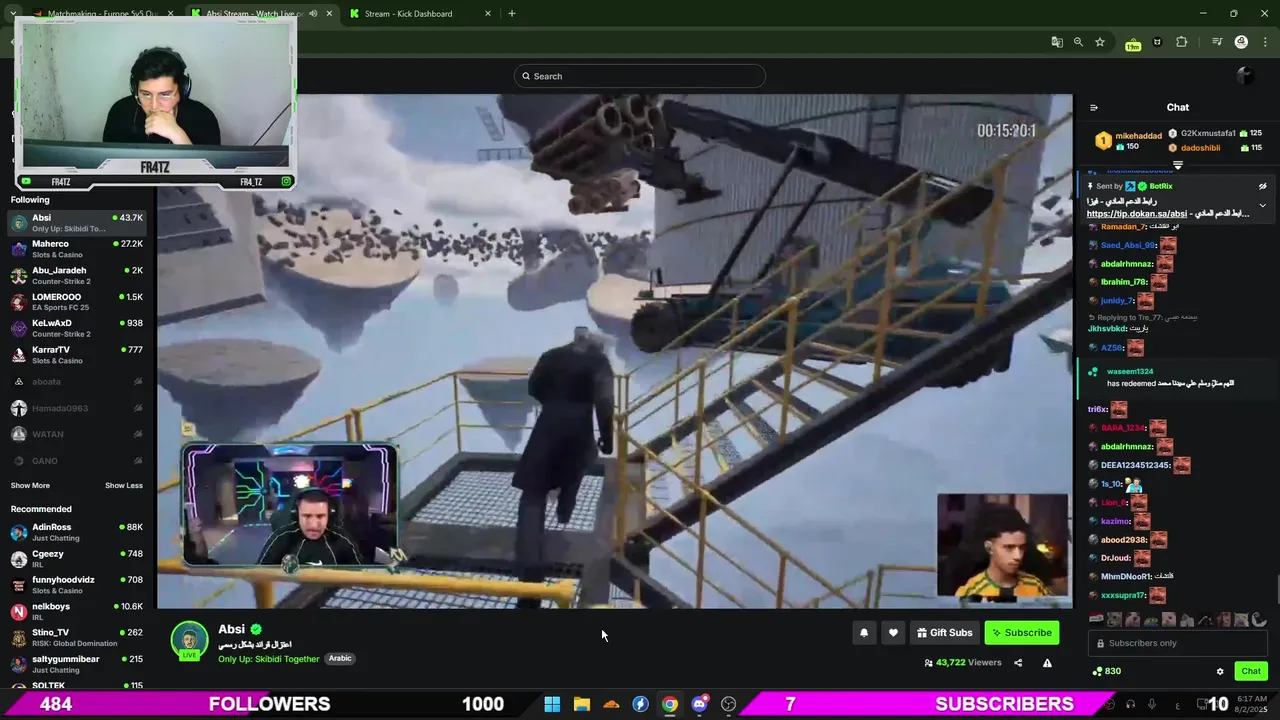Open Windows Start menu

552,704
